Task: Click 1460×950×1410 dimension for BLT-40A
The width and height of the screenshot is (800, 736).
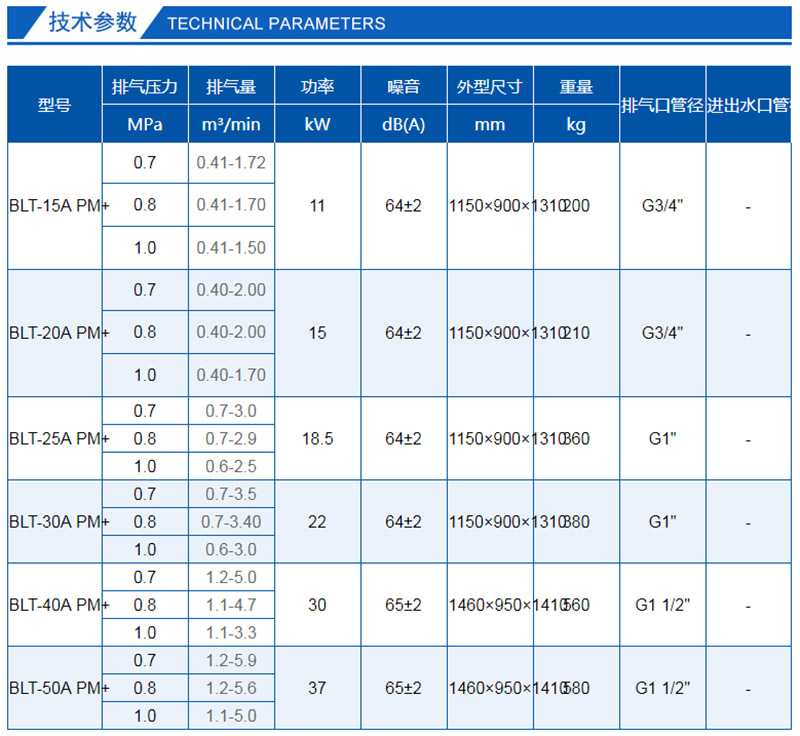Action: coord(509,604)
